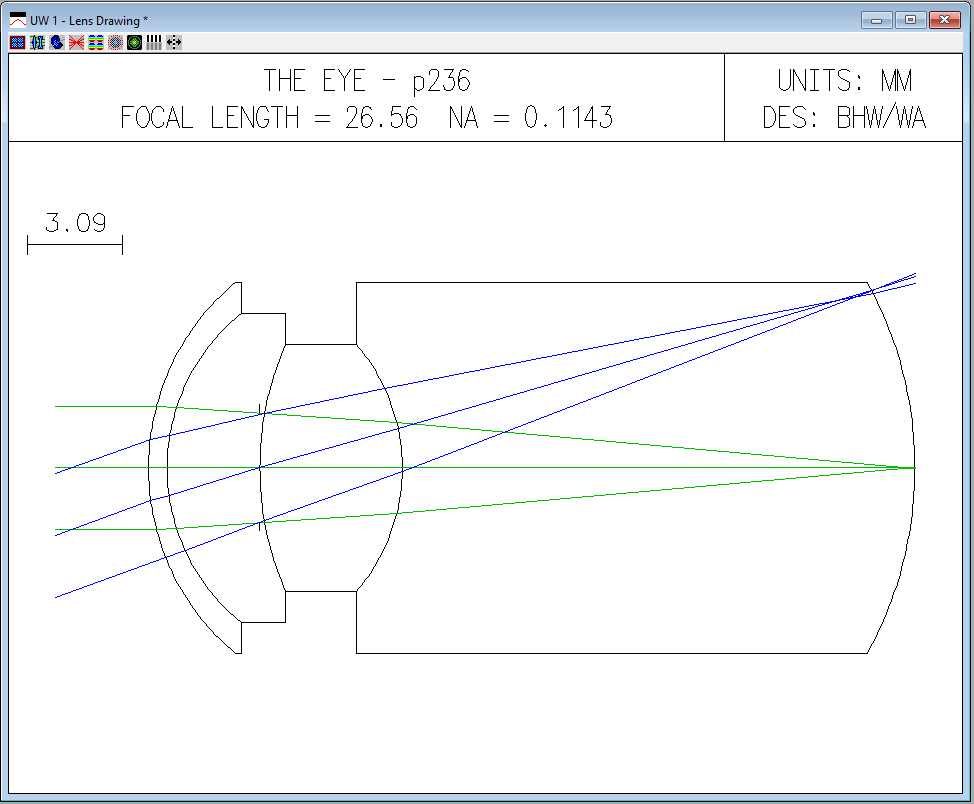
Task: Click the title text THE EYE - p236
Action: 367,81
